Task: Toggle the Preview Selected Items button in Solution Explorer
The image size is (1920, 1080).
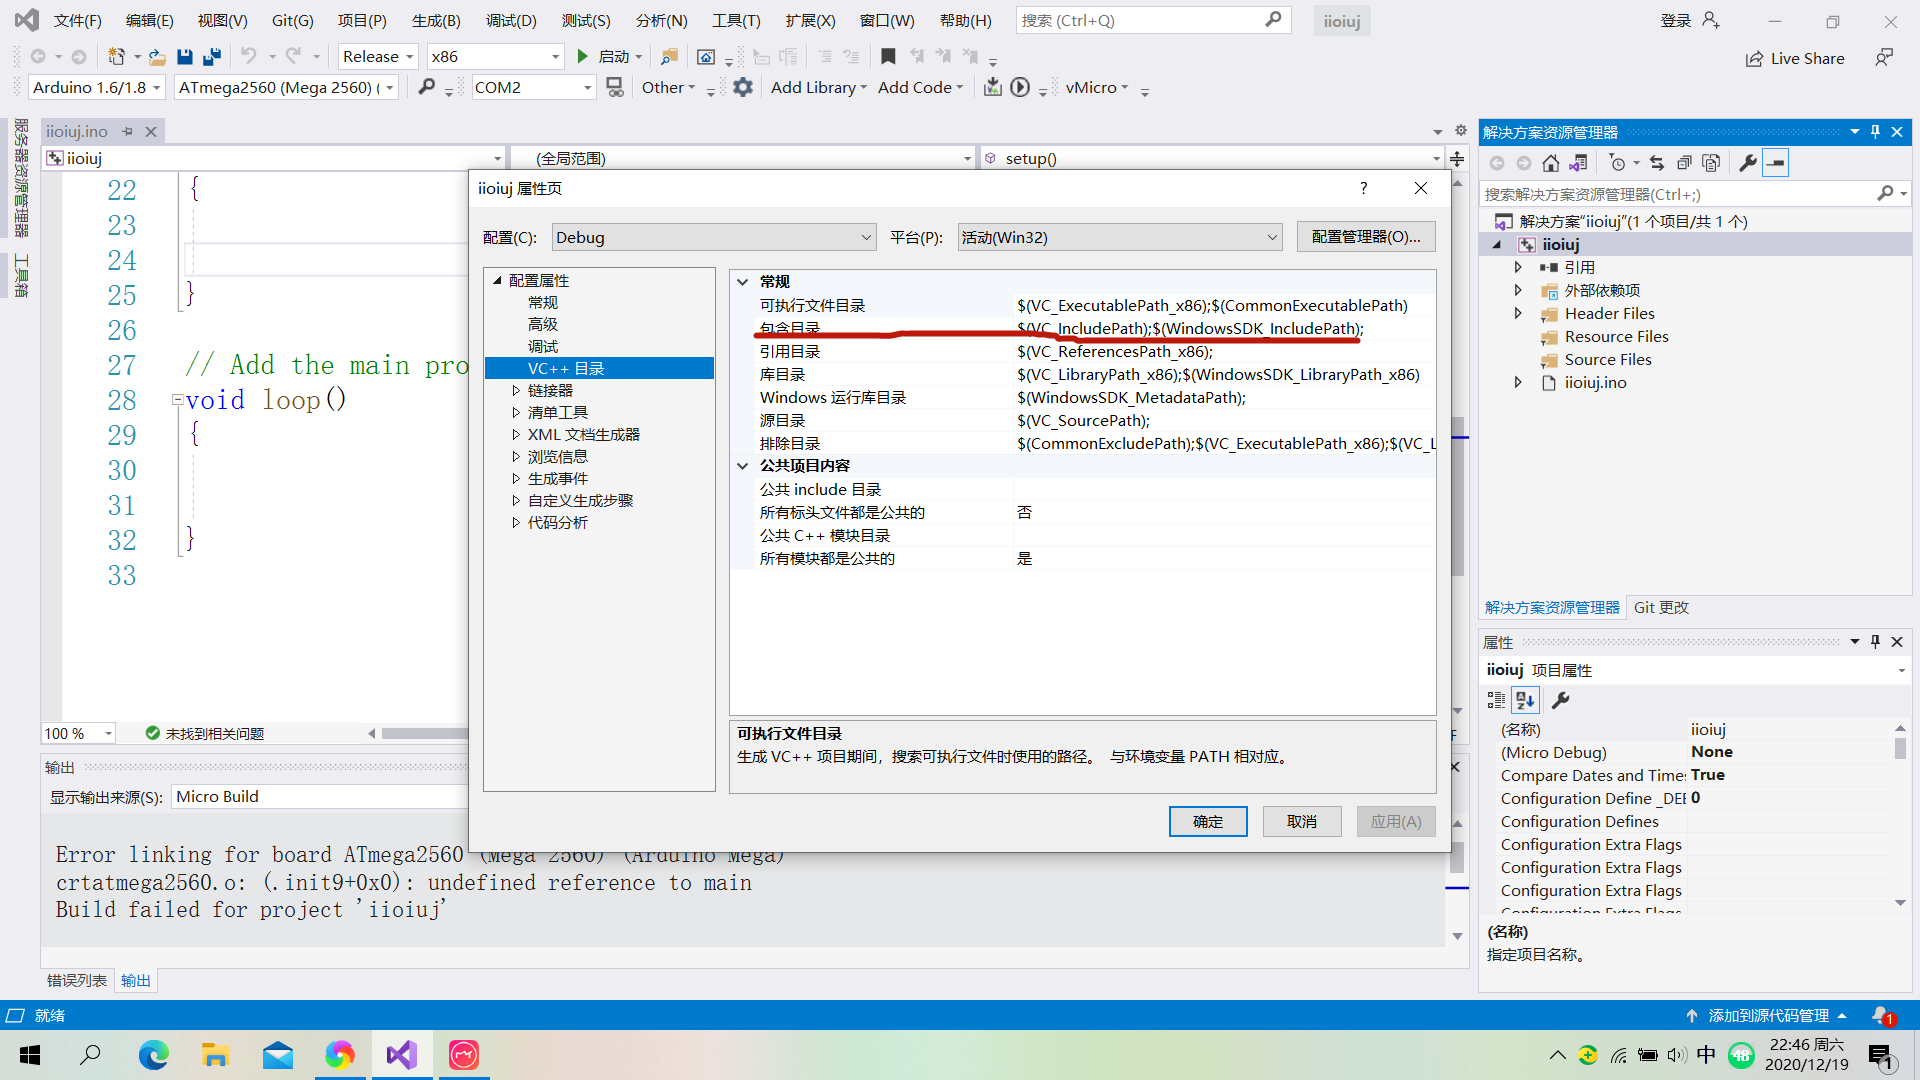Action: coord(1775,163)
